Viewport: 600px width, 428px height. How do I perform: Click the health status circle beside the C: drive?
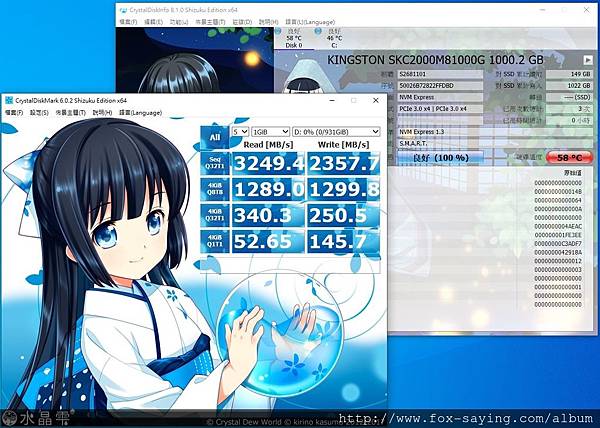318,31
